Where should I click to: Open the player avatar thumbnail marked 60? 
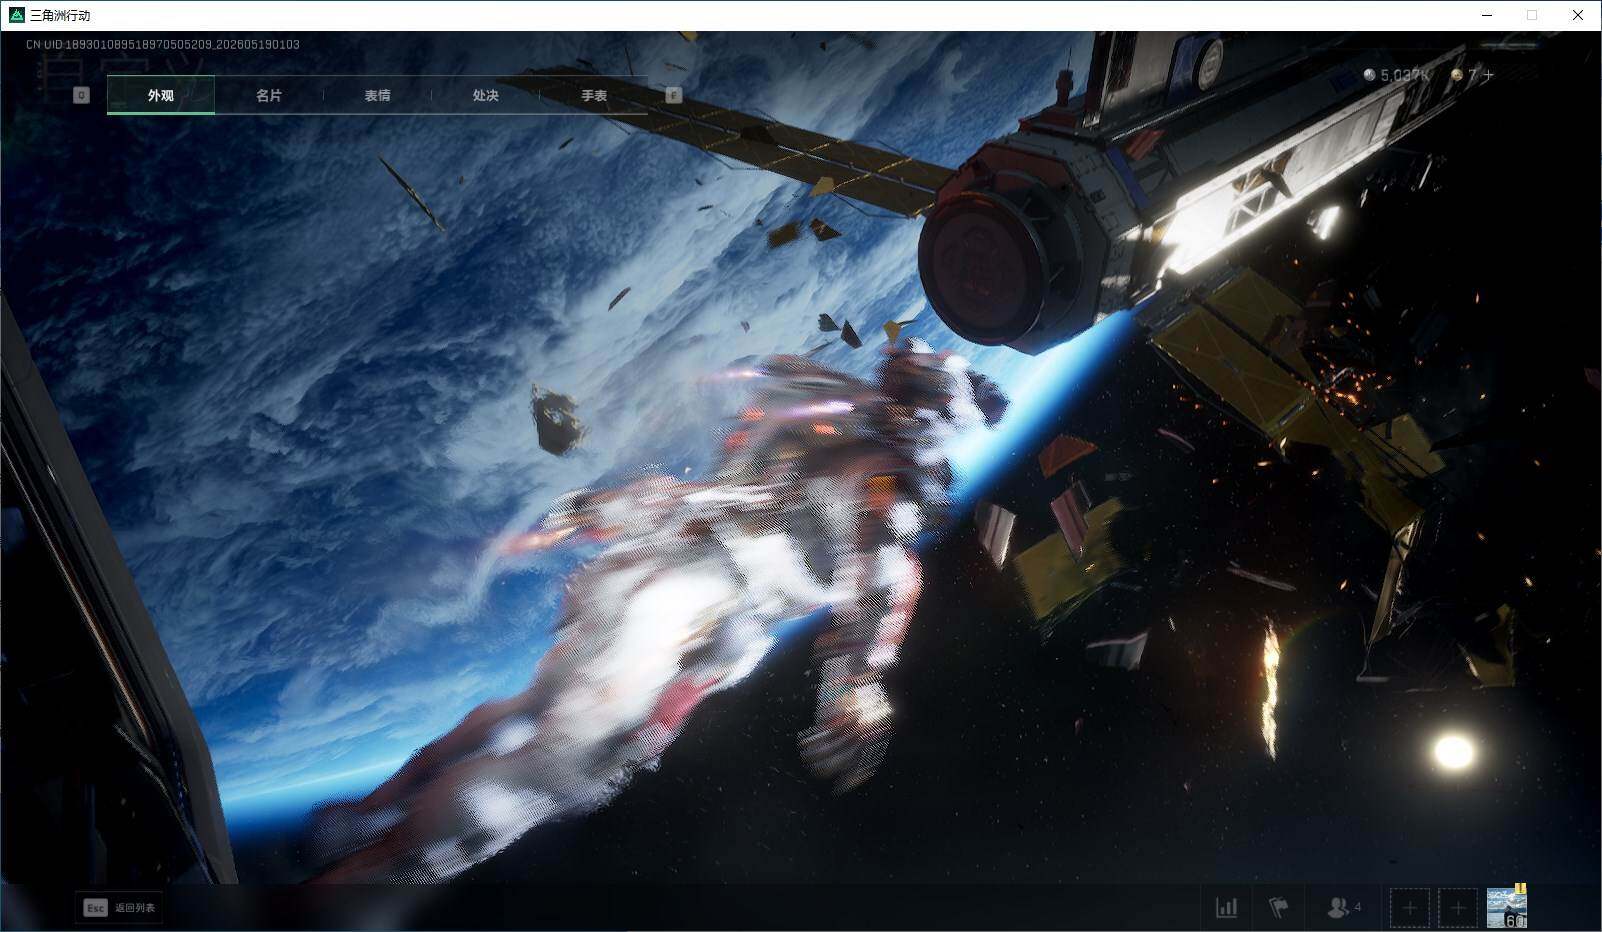click(1507, 908)
